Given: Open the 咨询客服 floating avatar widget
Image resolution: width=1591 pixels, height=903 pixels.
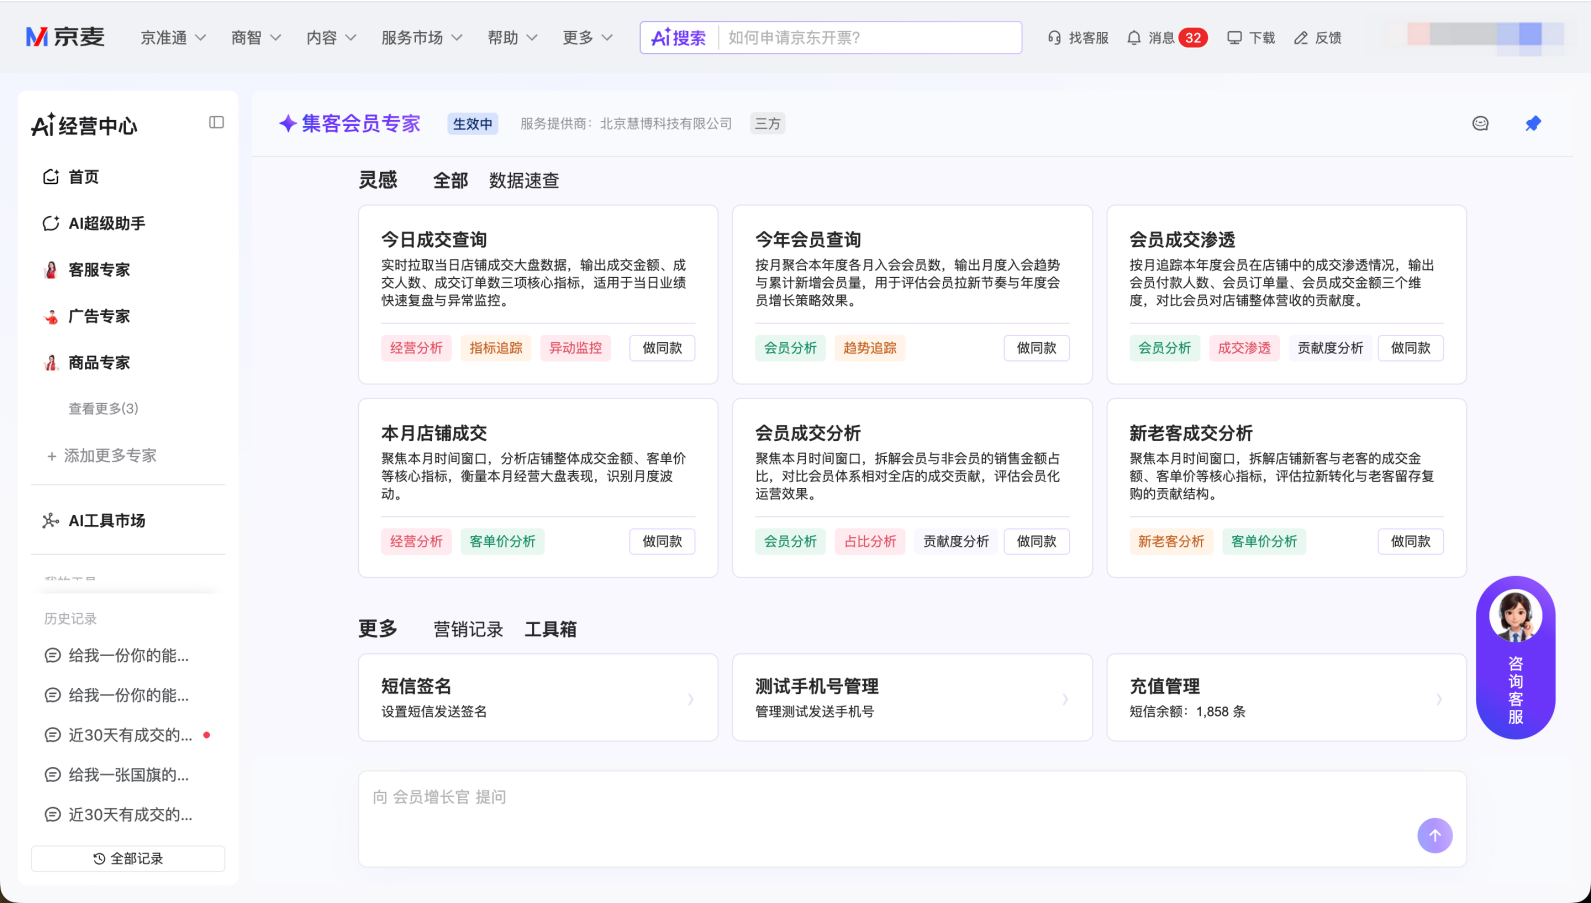Looking at the screenshot, I should [x=1516, y=657].
